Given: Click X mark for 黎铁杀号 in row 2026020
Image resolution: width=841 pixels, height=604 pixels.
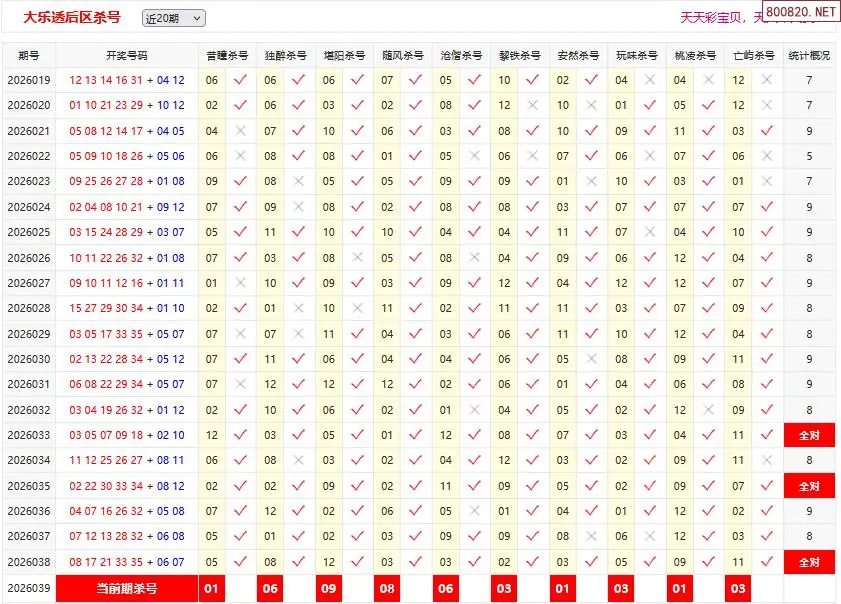Looking at the screenshot, I should (x=533, y=105).
